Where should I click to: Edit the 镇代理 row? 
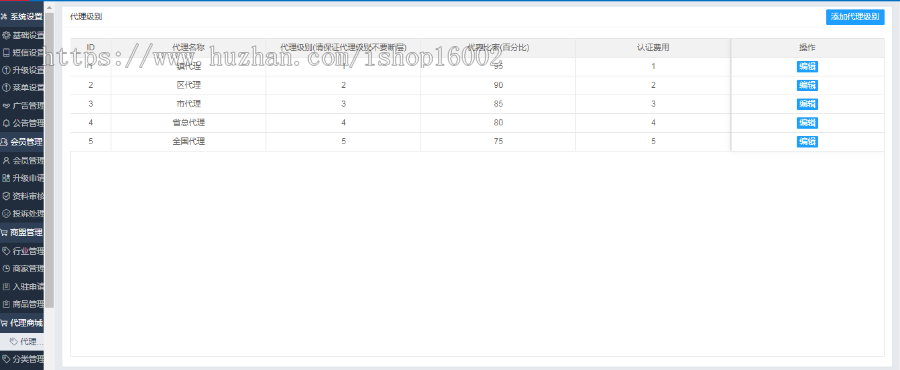click(807, 67)
